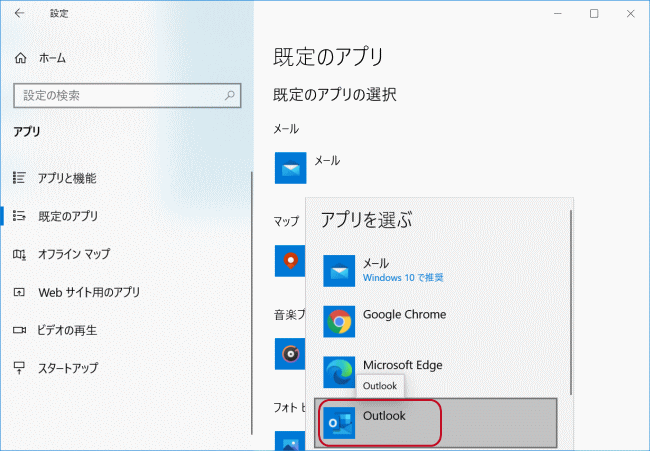
Task: Click the 既定のアプリの選択 heading
Action: point(335,95)
